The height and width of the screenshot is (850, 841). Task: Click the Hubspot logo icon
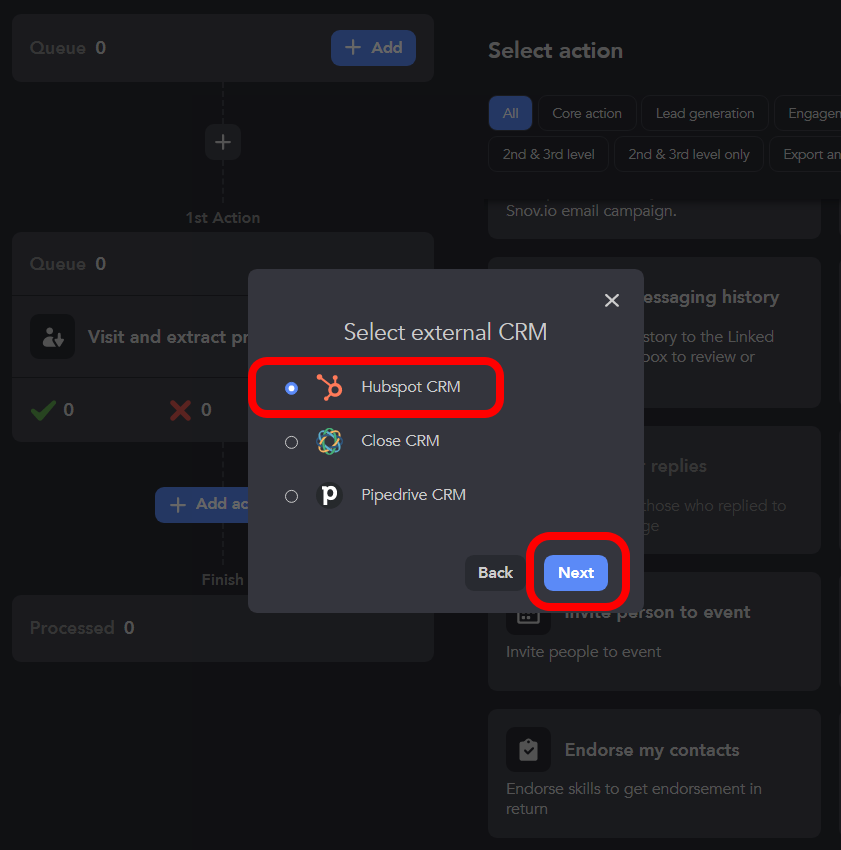pos(329,388)
